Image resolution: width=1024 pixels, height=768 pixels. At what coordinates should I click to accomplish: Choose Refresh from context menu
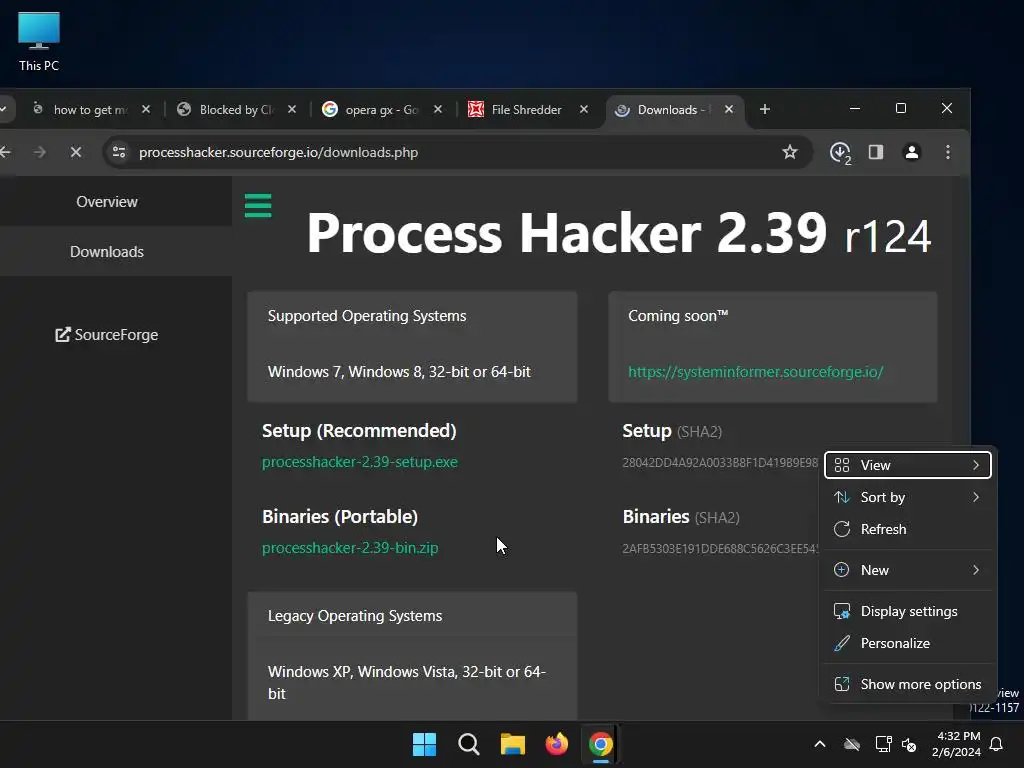coord(908,529)
